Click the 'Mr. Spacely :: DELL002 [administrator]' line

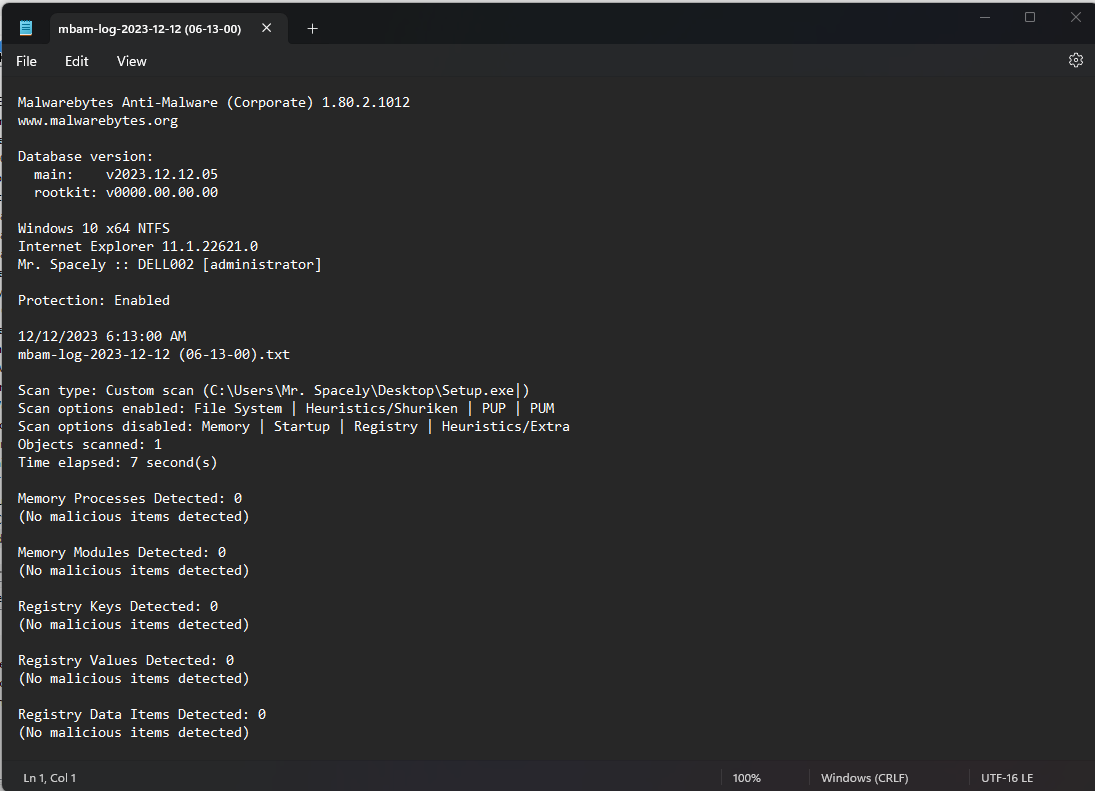[170, 265]
